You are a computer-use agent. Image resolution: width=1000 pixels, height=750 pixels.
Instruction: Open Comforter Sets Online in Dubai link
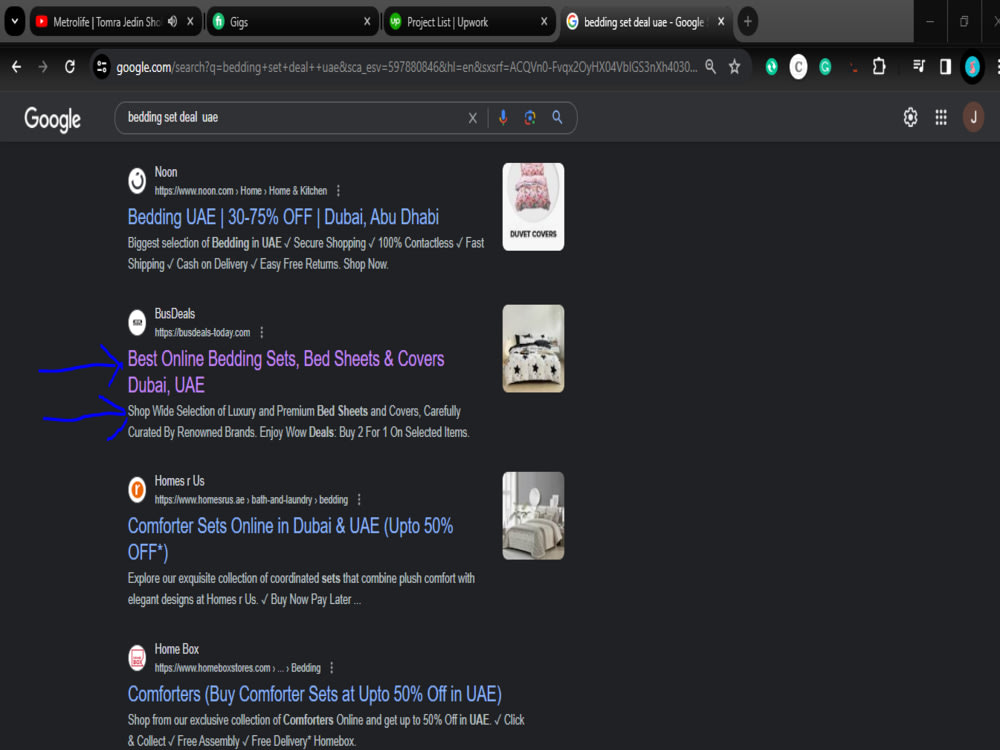(290, 539)
